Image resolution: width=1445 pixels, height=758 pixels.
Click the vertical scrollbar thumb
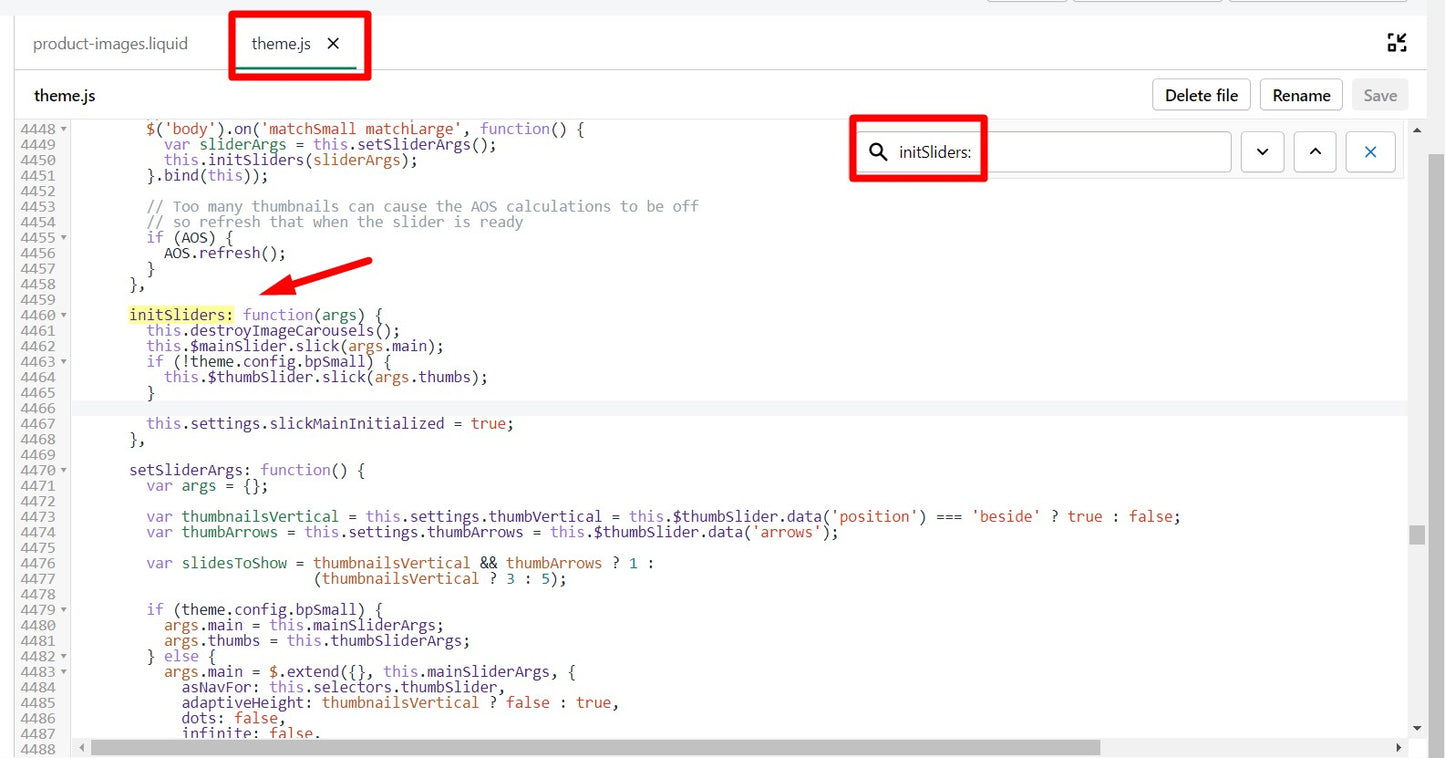click(1417, 535)
